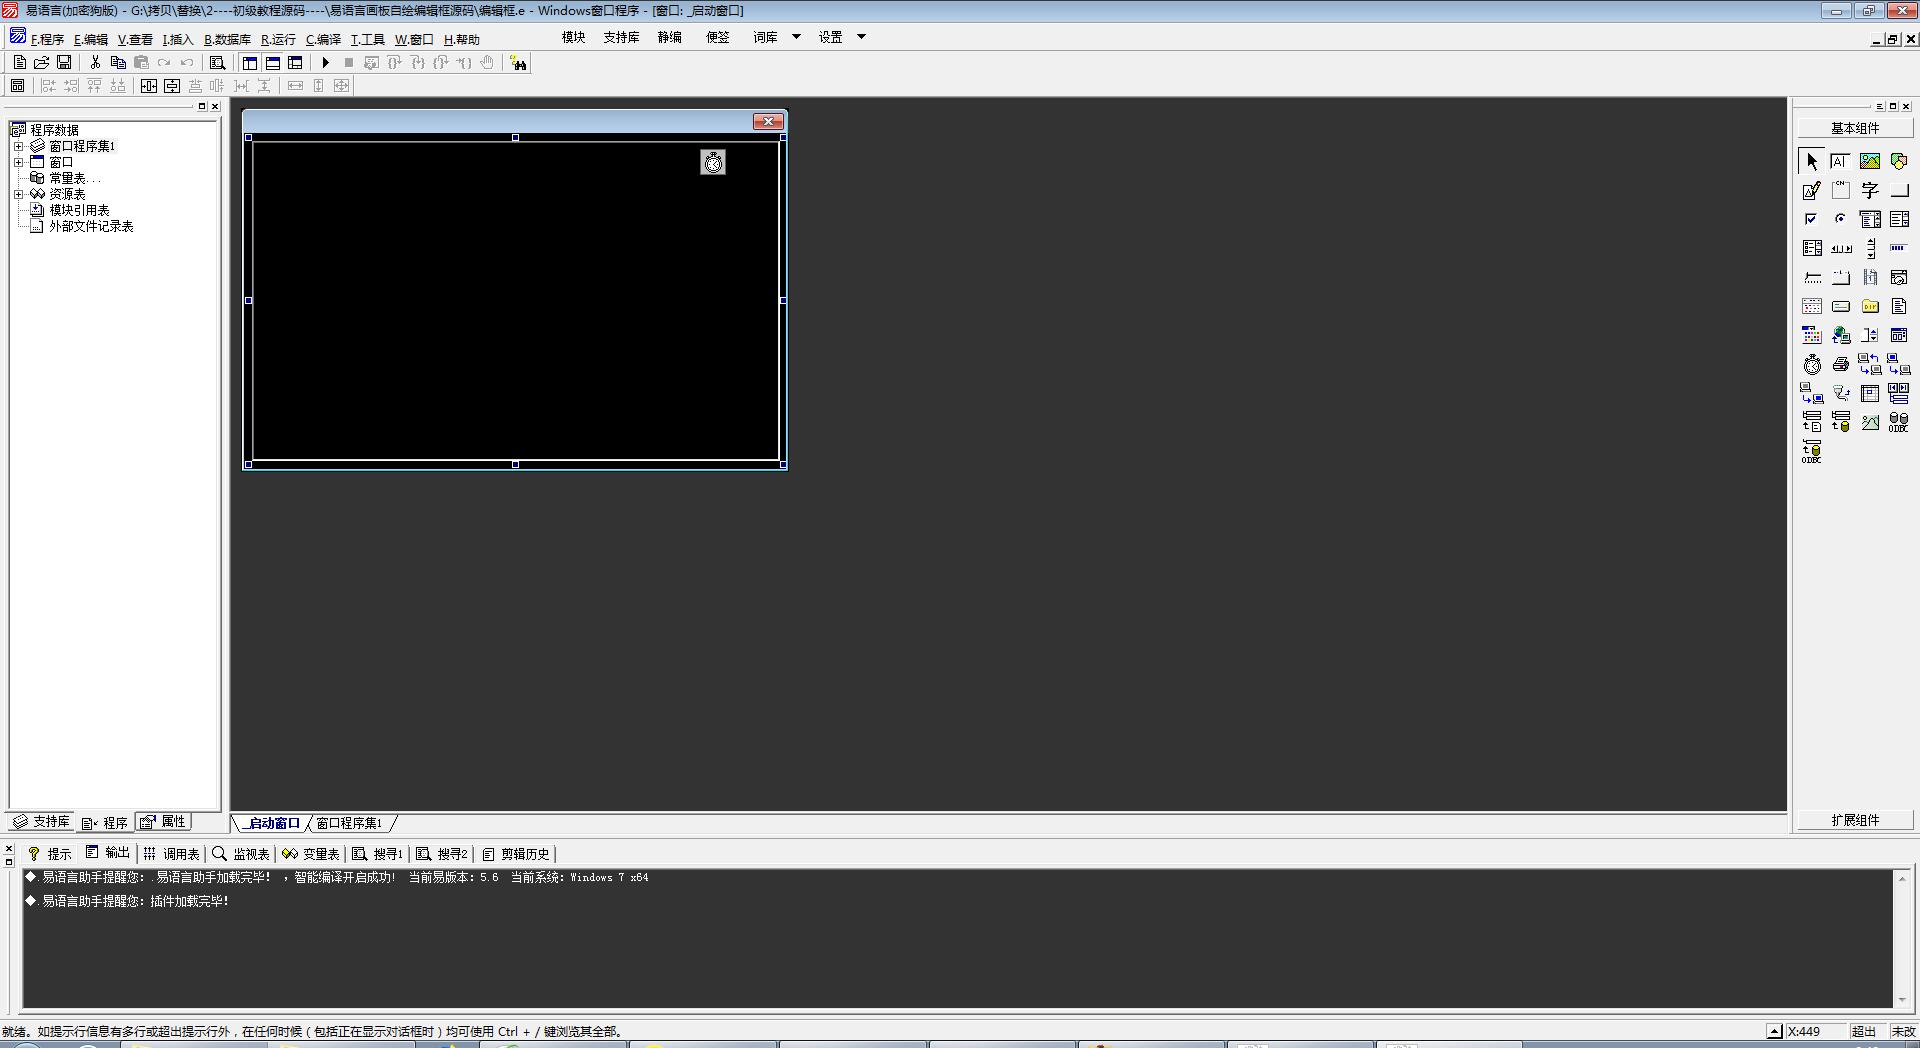The height and width of the screenshot is (1048, 1920).
Task: Select 模块引用表 in the program tree
Action: tap(79, 210)
